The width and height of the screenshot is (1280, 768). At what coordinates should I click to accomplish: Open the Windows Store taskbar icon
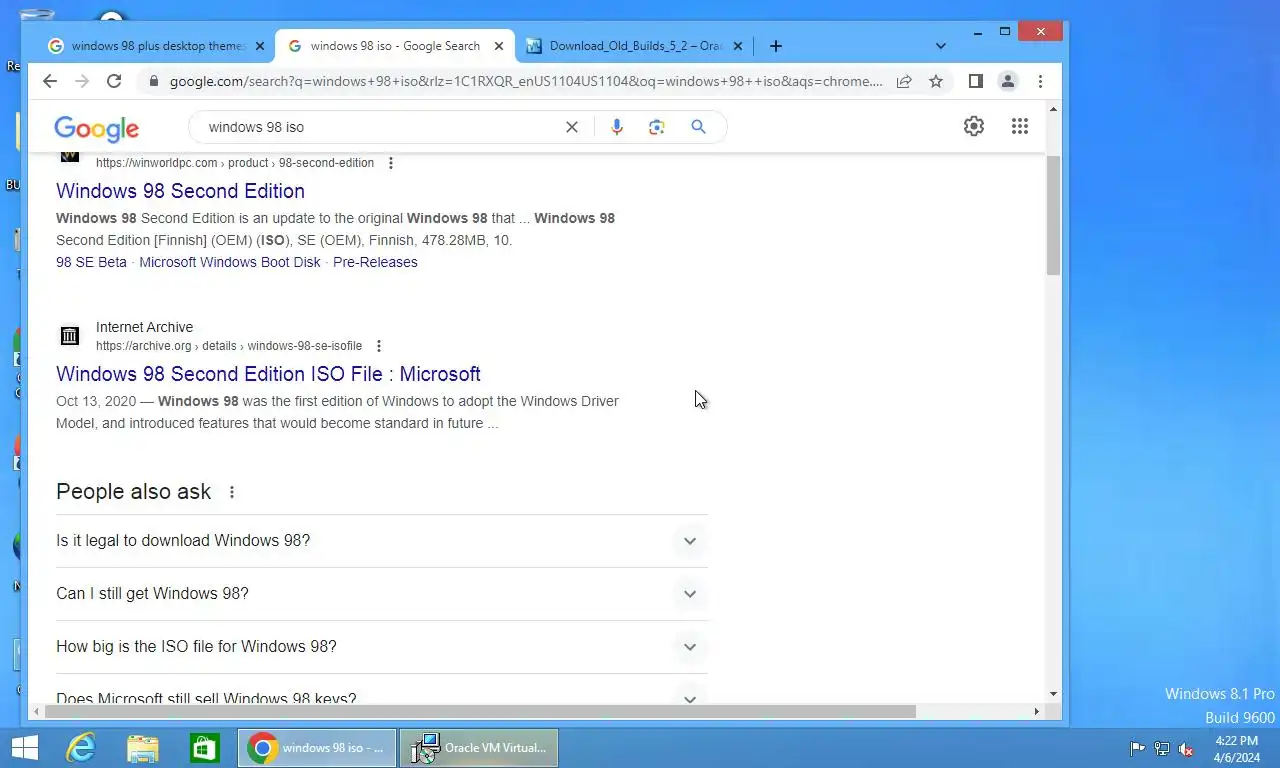(204, 748)
